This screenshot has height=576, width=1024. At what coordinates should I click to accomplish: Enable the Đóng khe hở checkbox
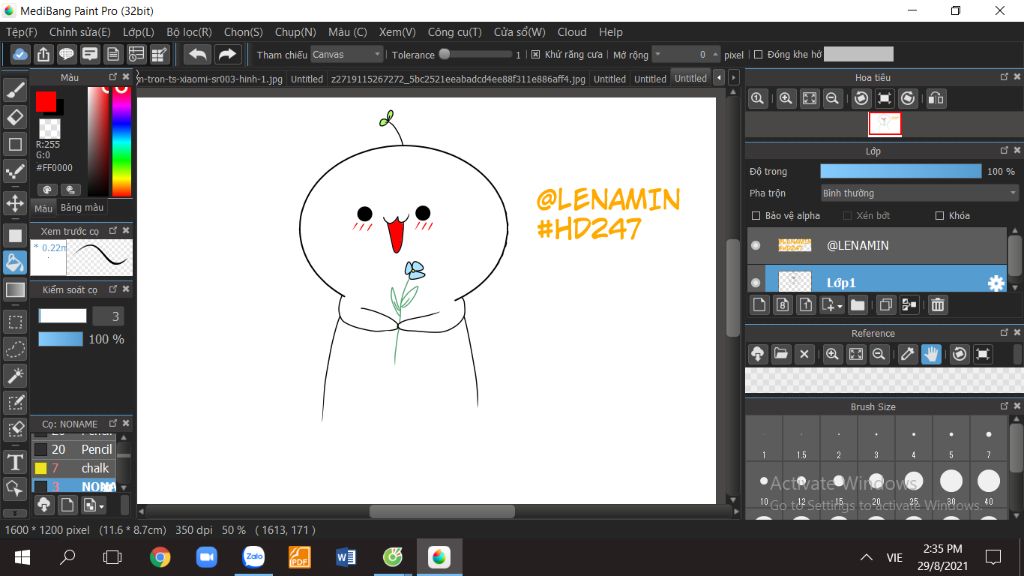pyautogui.click(x=758, y=55)
